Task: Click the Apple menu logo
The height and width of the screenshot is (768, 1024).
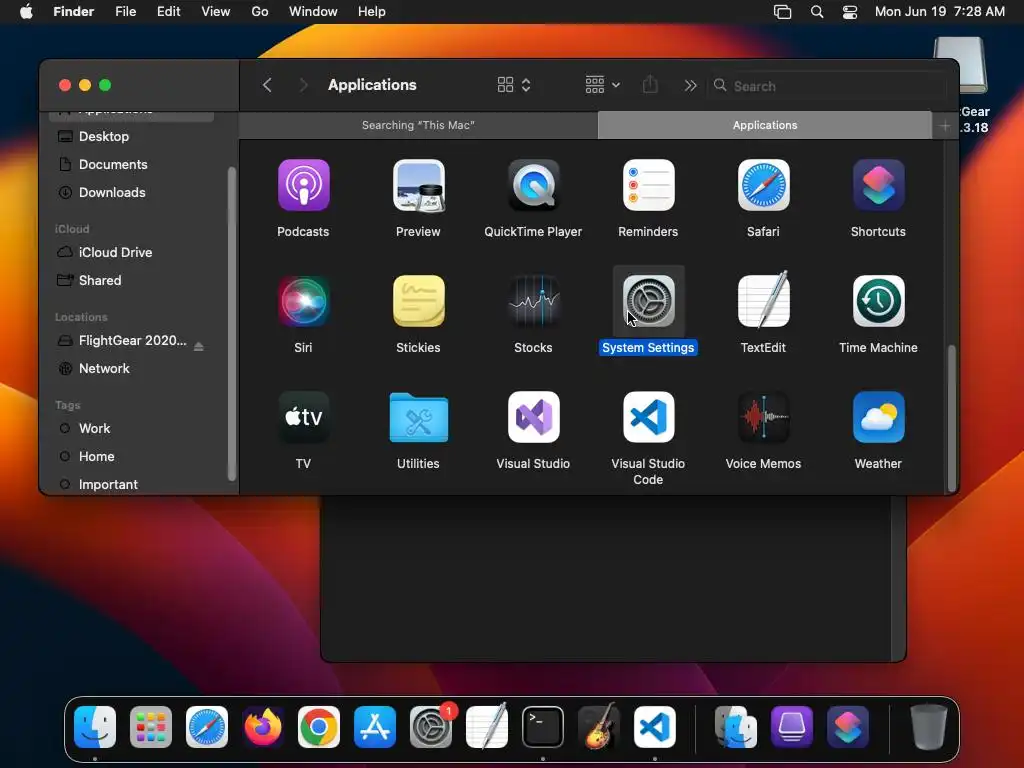Action: [x=26, y=12]
